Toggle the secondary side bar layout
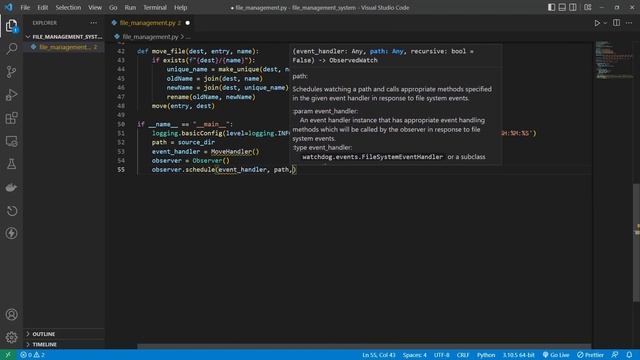Viewport: 640px width, 360px height. (573, 7)
